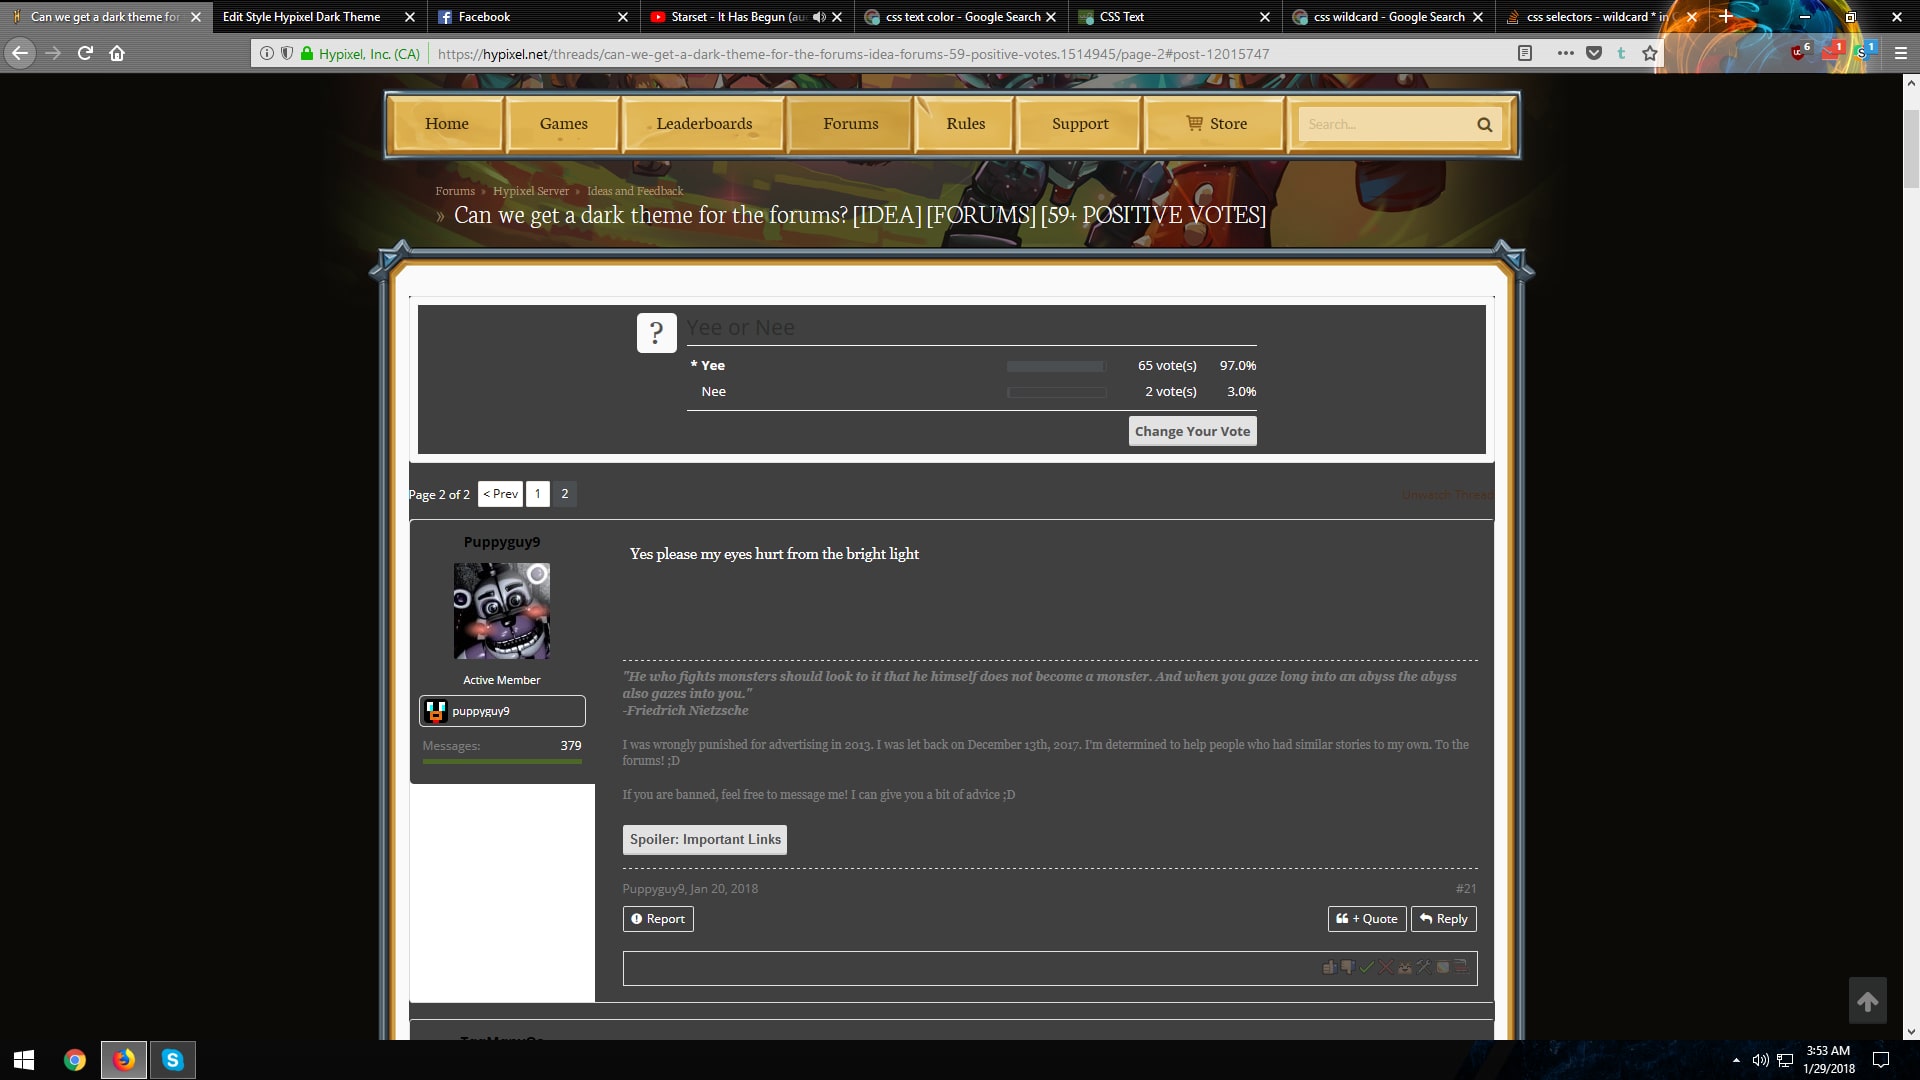This screenshot has width=1920, height=1080.
Task: Open Firefox hamburger menu
Action: (1900, 53)
